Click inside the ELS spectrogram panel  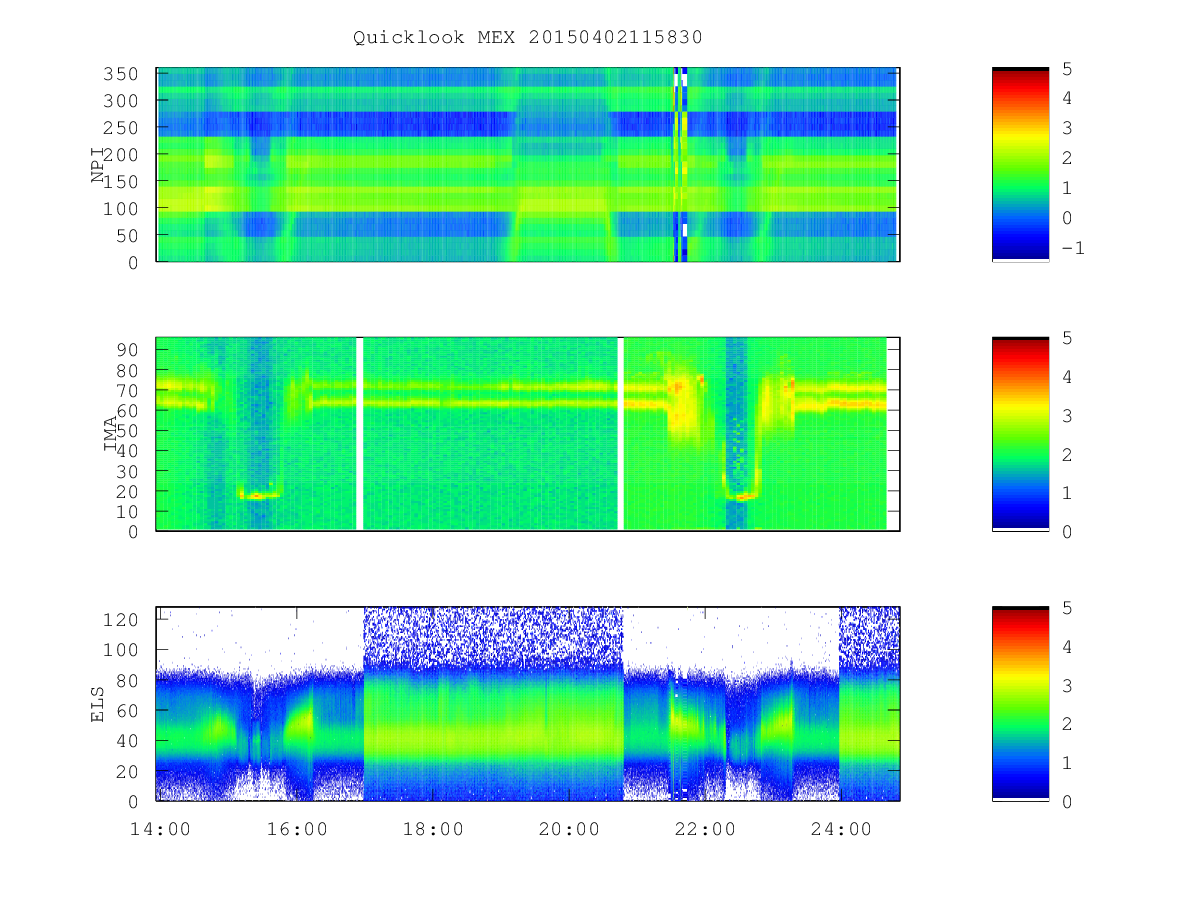click(x=528, y=703)
